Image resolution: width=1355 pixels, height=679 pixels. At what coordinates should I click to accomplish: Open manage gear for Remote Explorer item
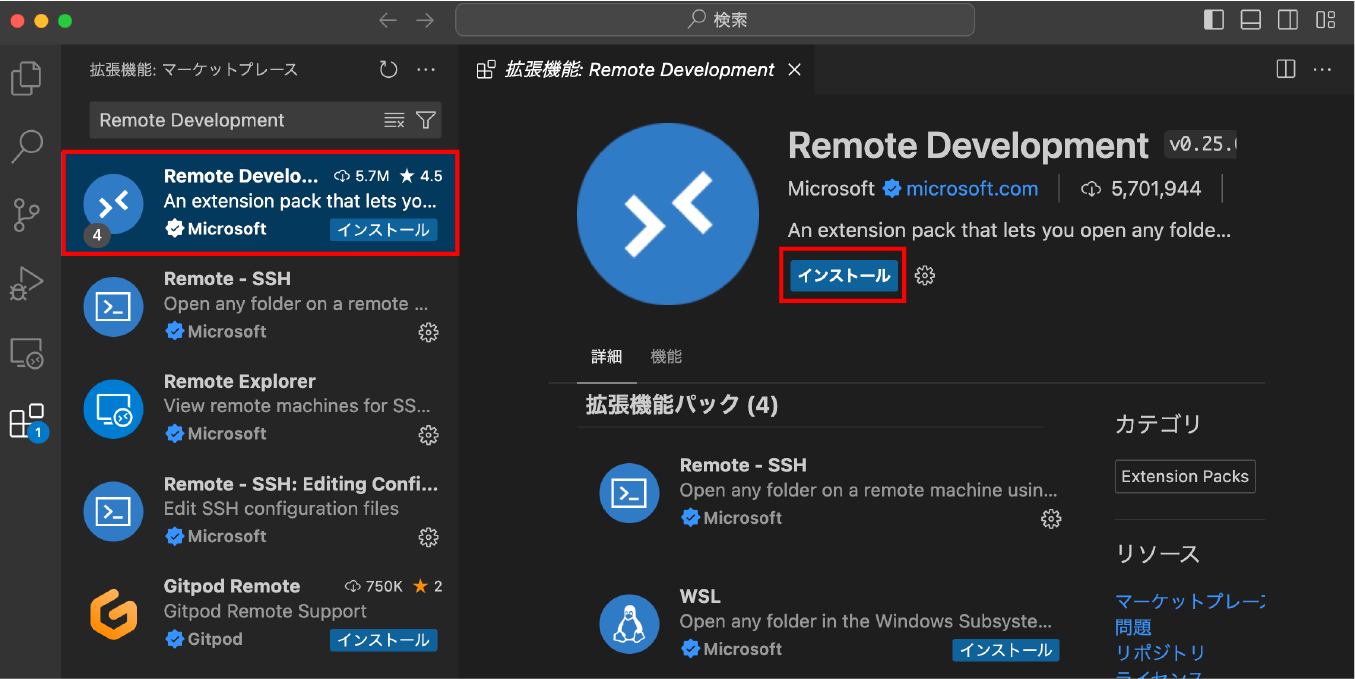(428, 435)
